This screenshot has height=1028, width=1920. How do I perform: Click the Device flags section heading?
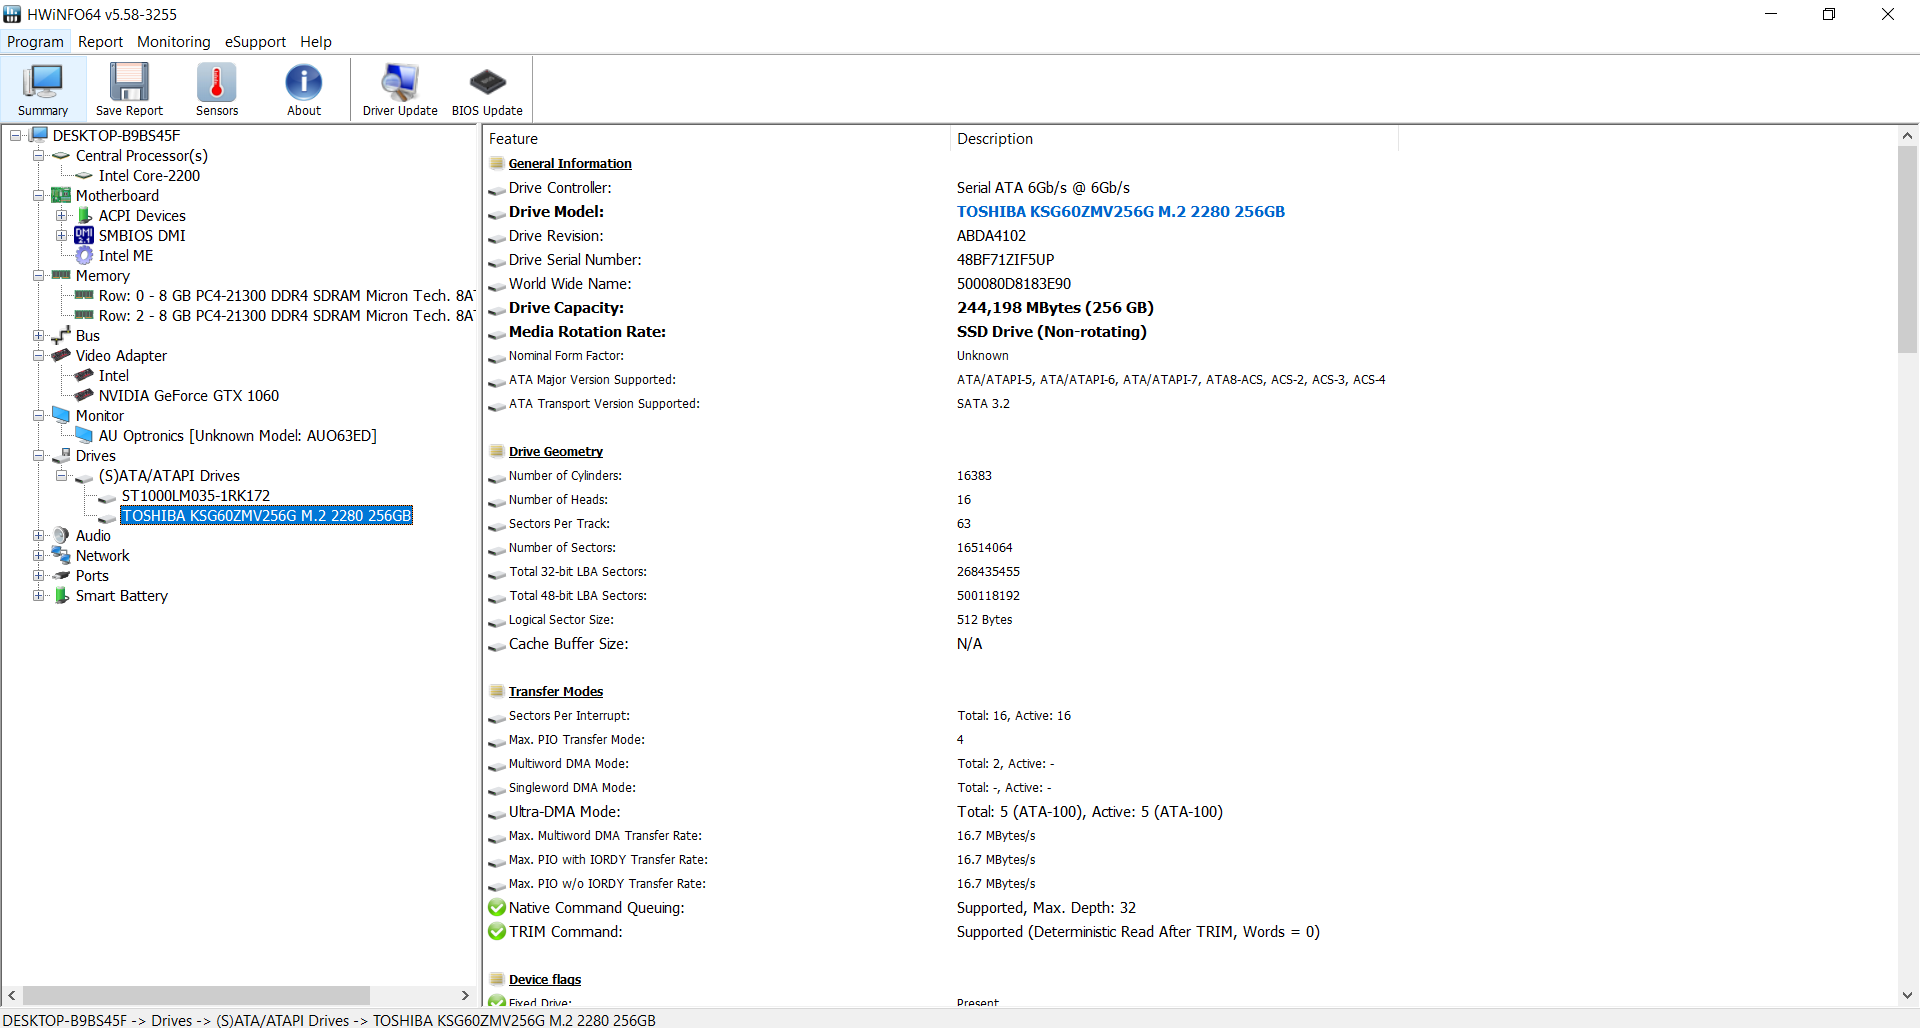coord(545,980)
